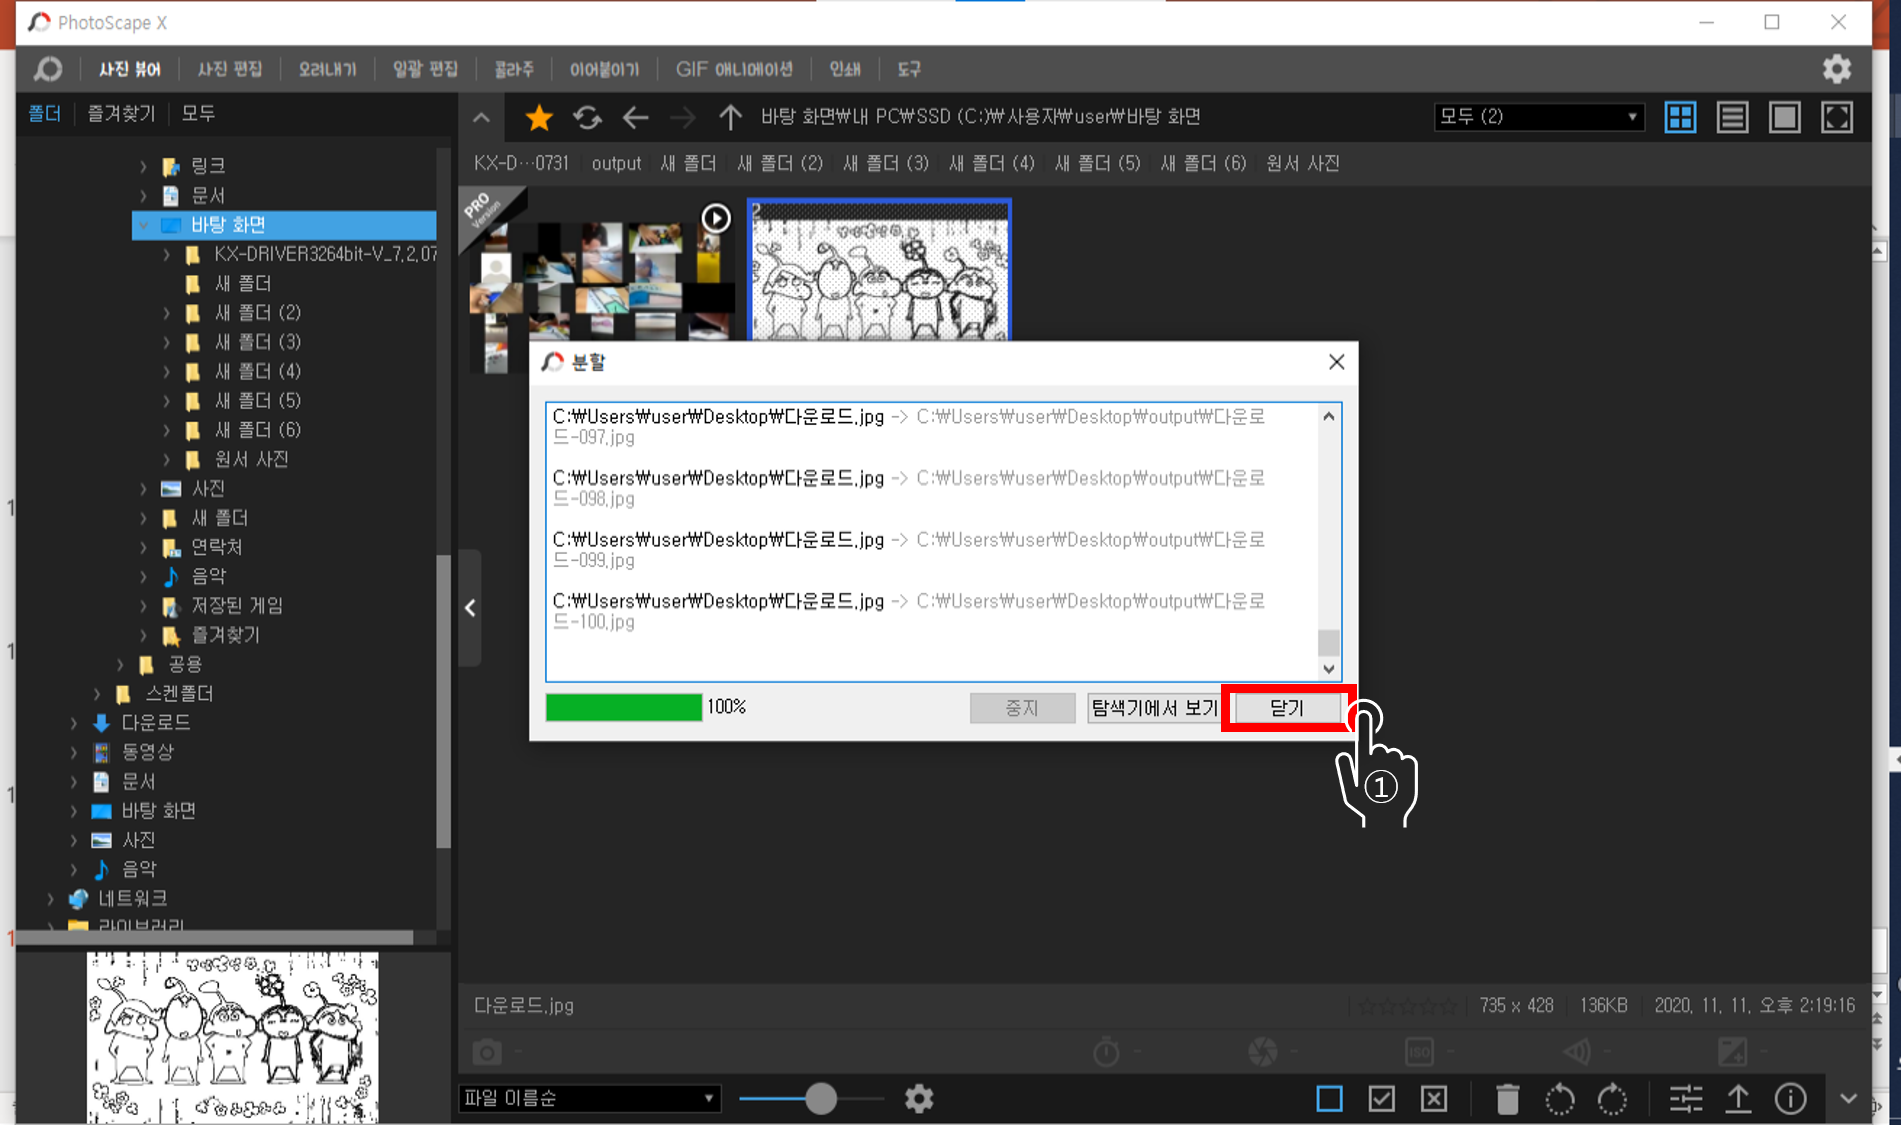This screenshot has height=1125, width=1901.
Task: Open output subfolder link
Action: point(616,163)
